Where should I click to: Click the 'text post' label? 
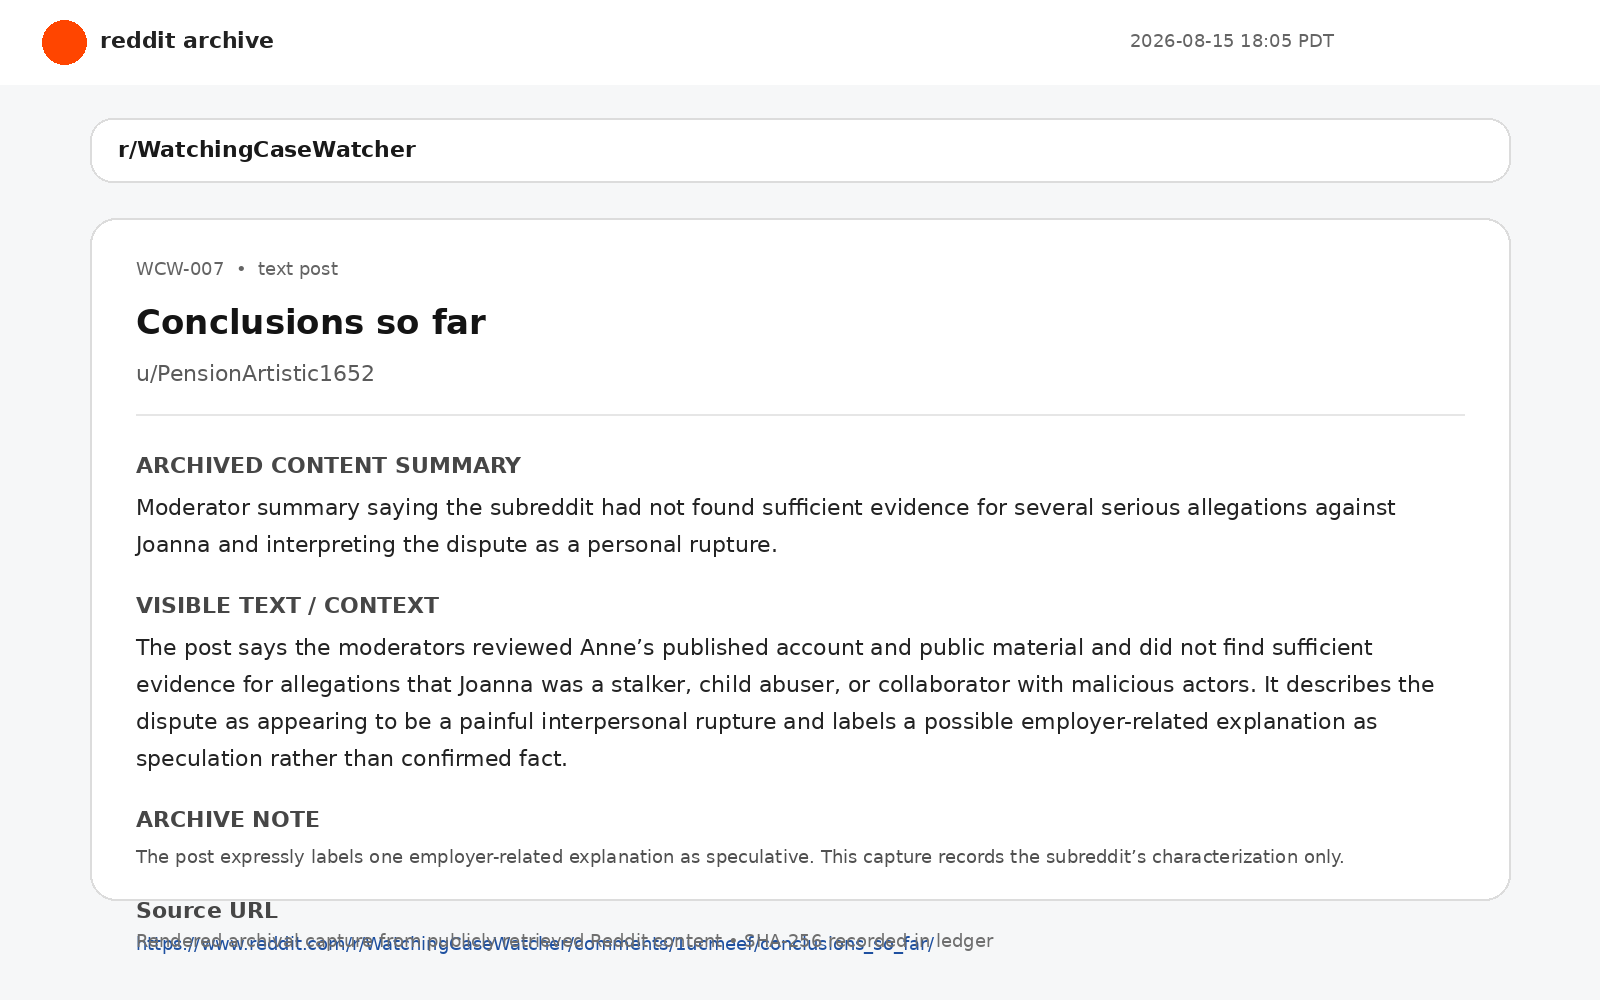298,269
